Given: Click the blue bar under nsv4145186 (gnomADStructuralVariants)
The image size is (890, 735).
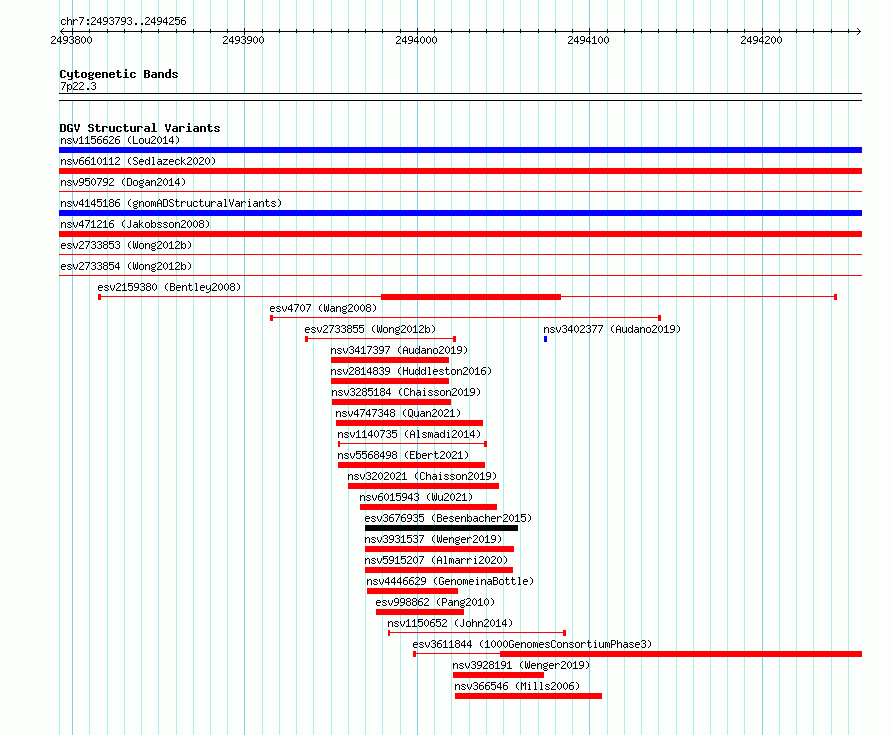Looking at the screenshot, I should 460,213.
